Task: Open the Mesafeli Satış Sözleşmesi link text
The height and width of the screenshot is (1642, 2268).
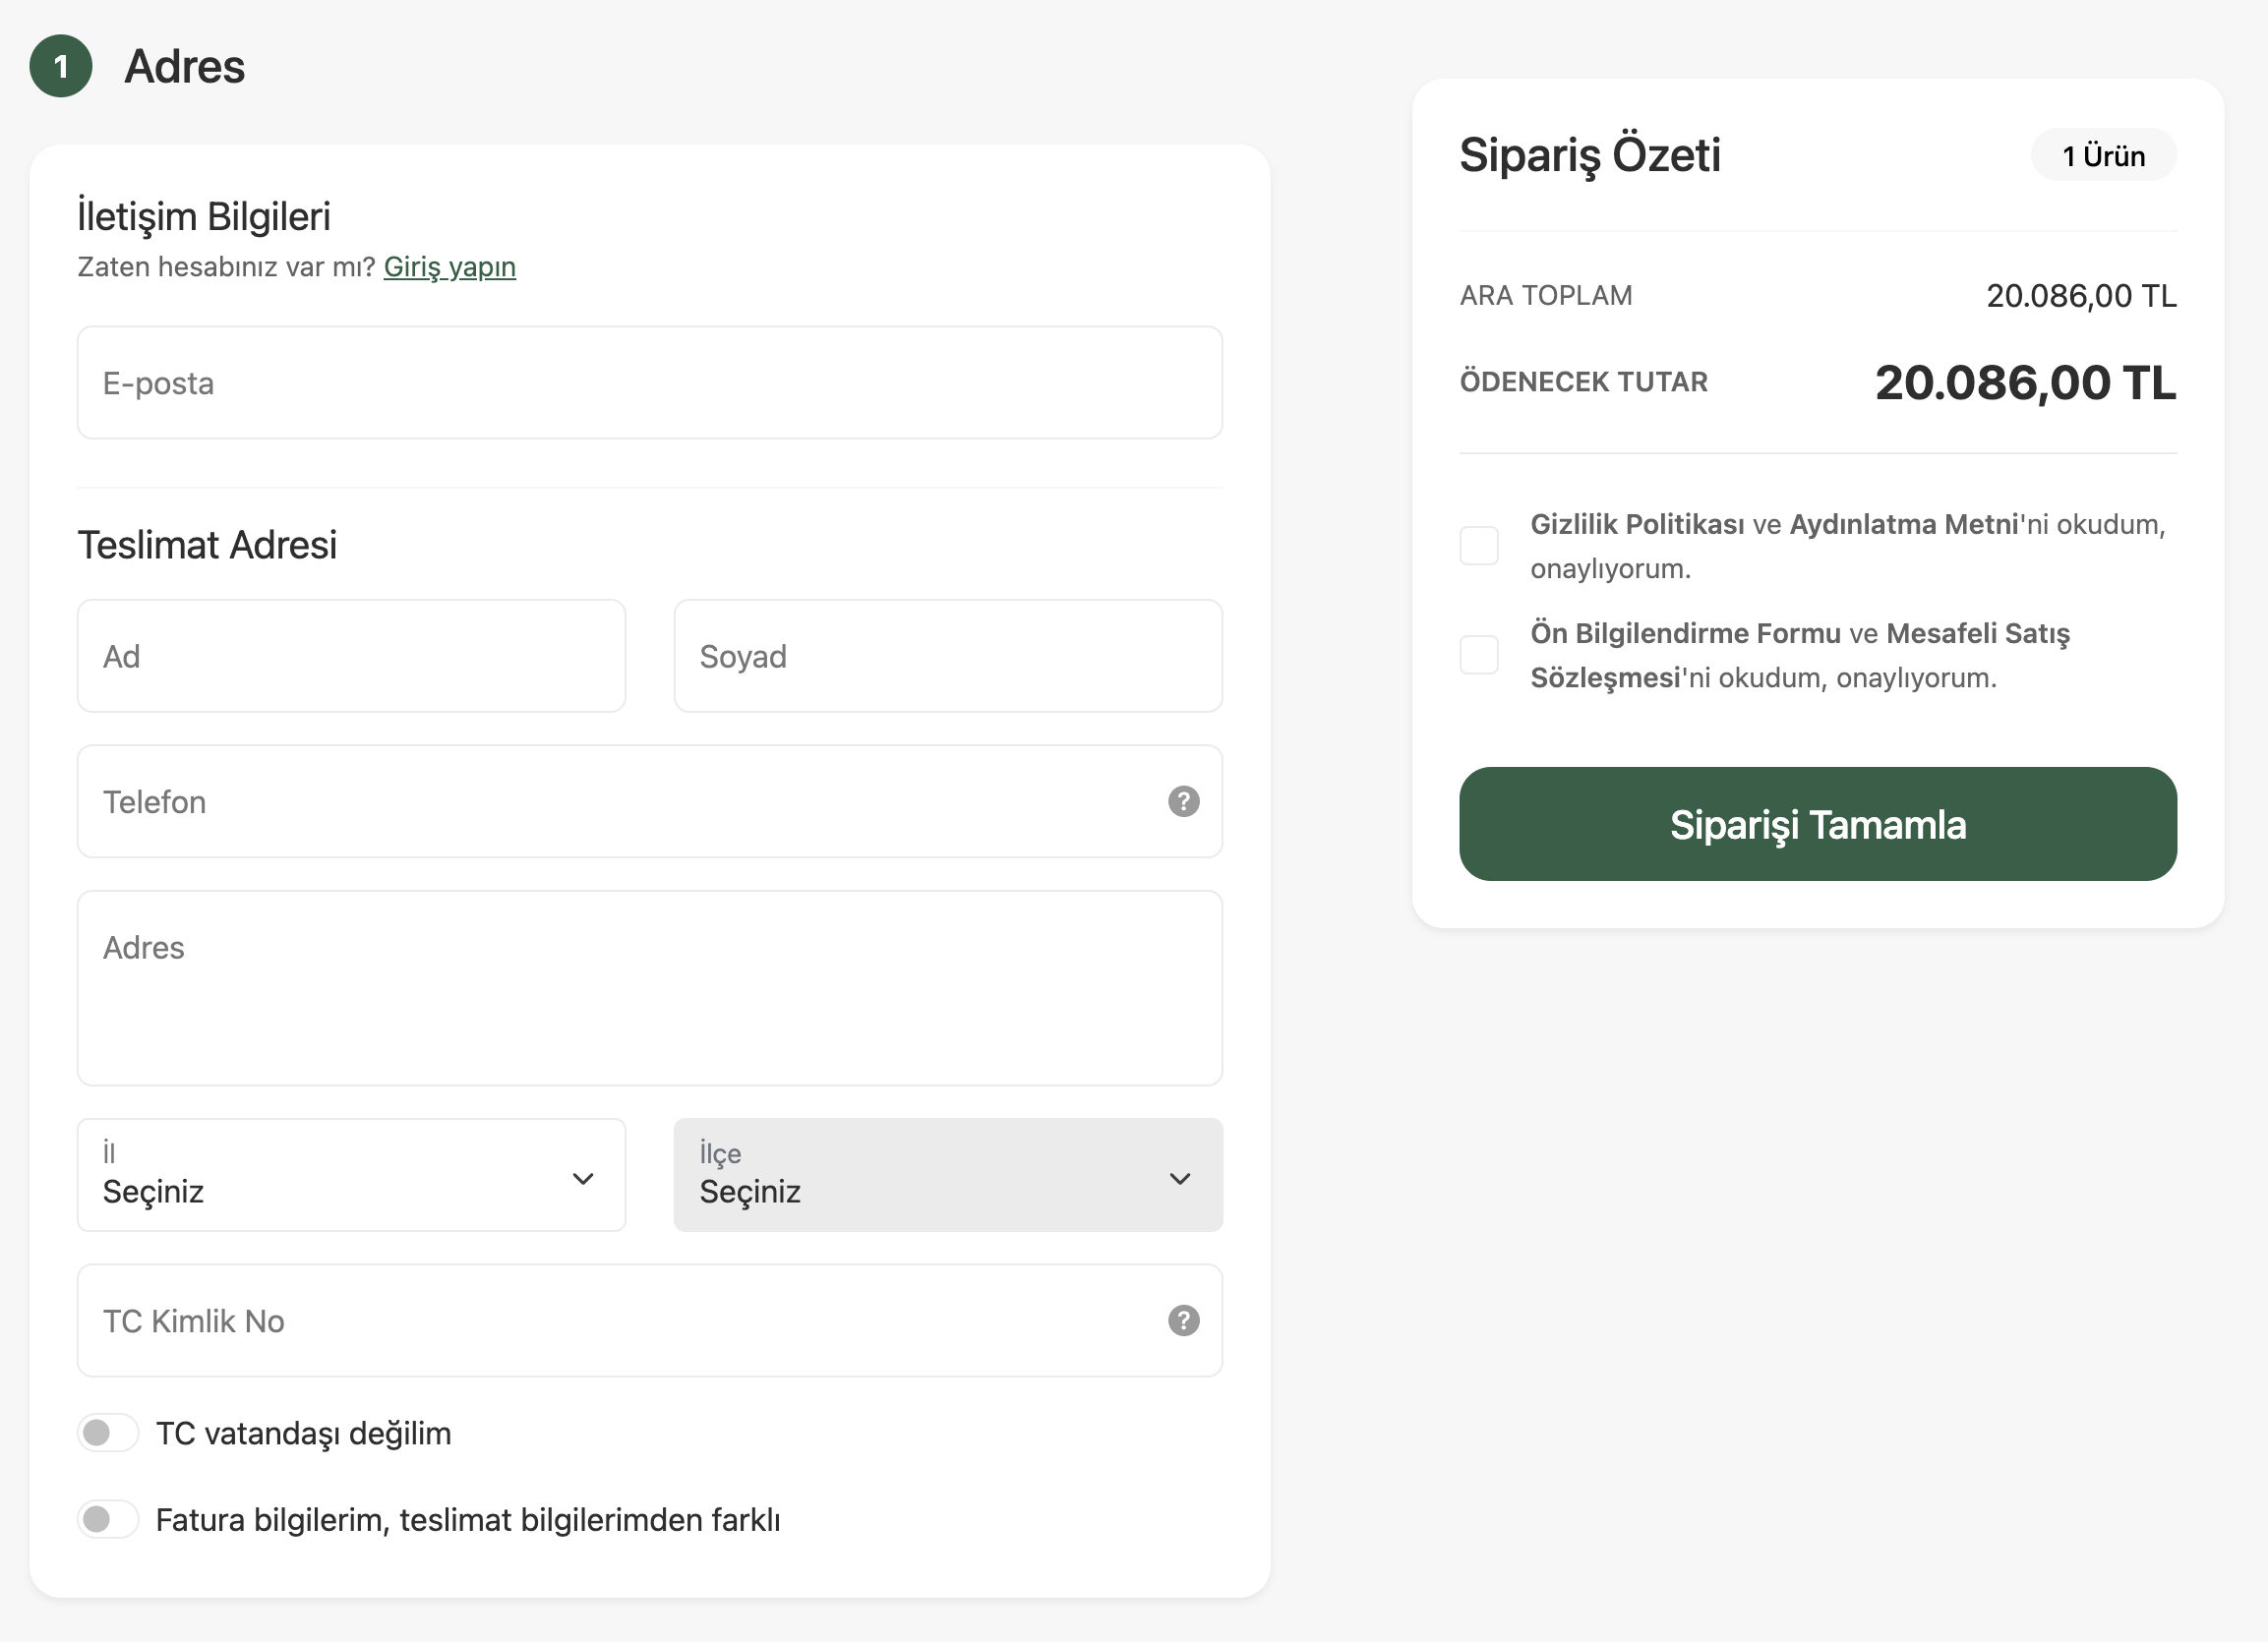Action: coord(1800,655)
